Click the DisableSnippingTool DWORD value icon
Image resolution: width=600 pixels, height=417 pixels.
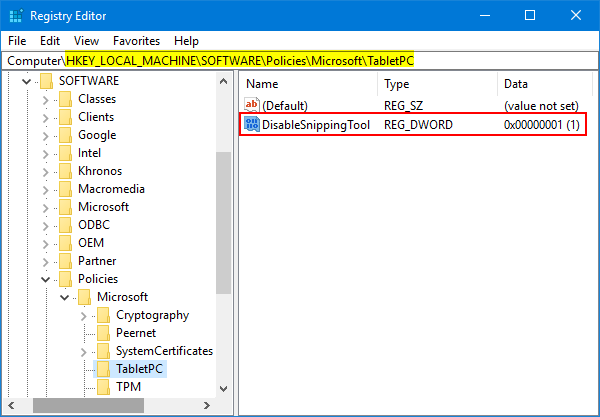click(251, 125)
